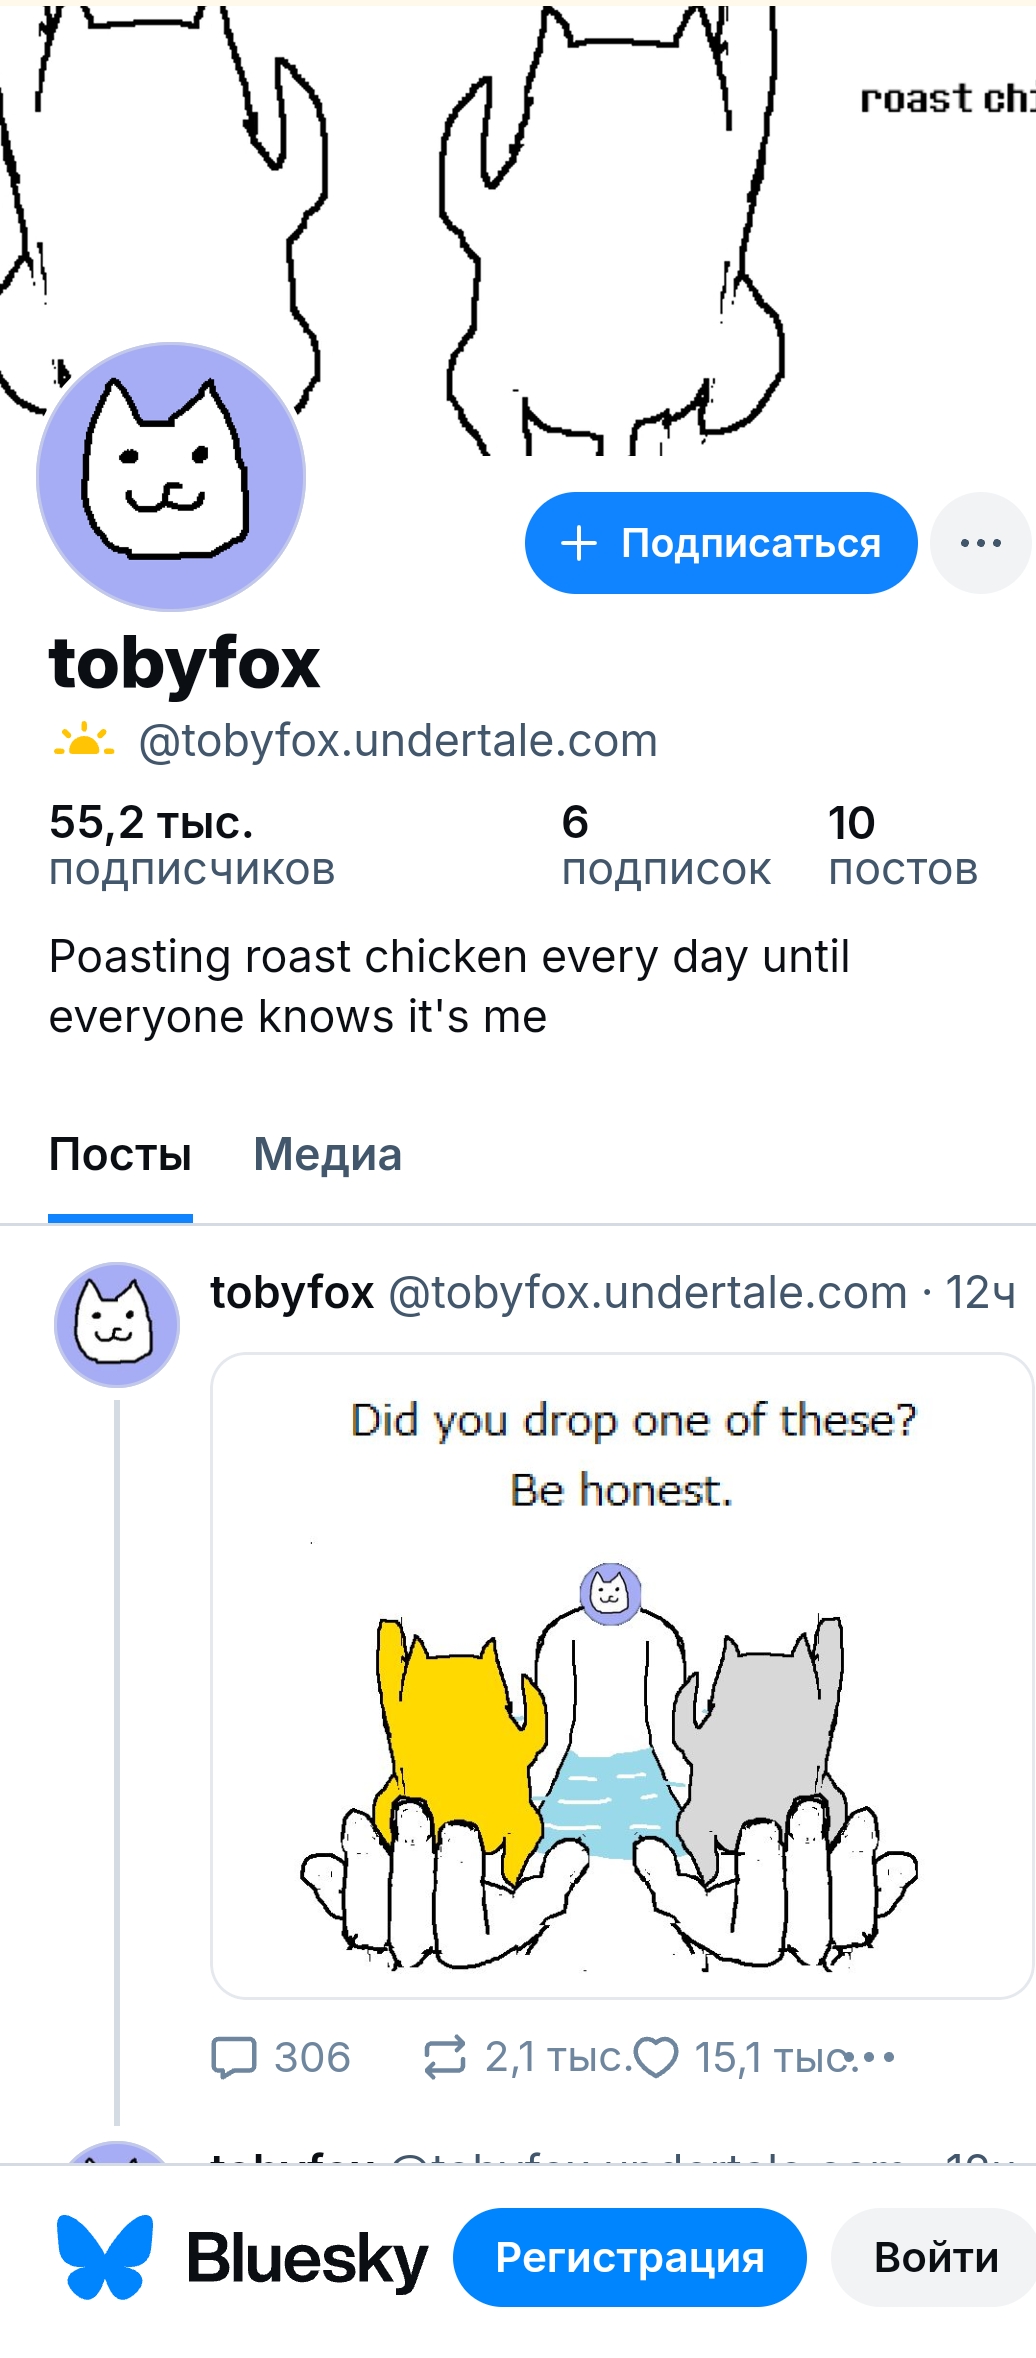Switch to the Медиа tab

pos(327,1155)
